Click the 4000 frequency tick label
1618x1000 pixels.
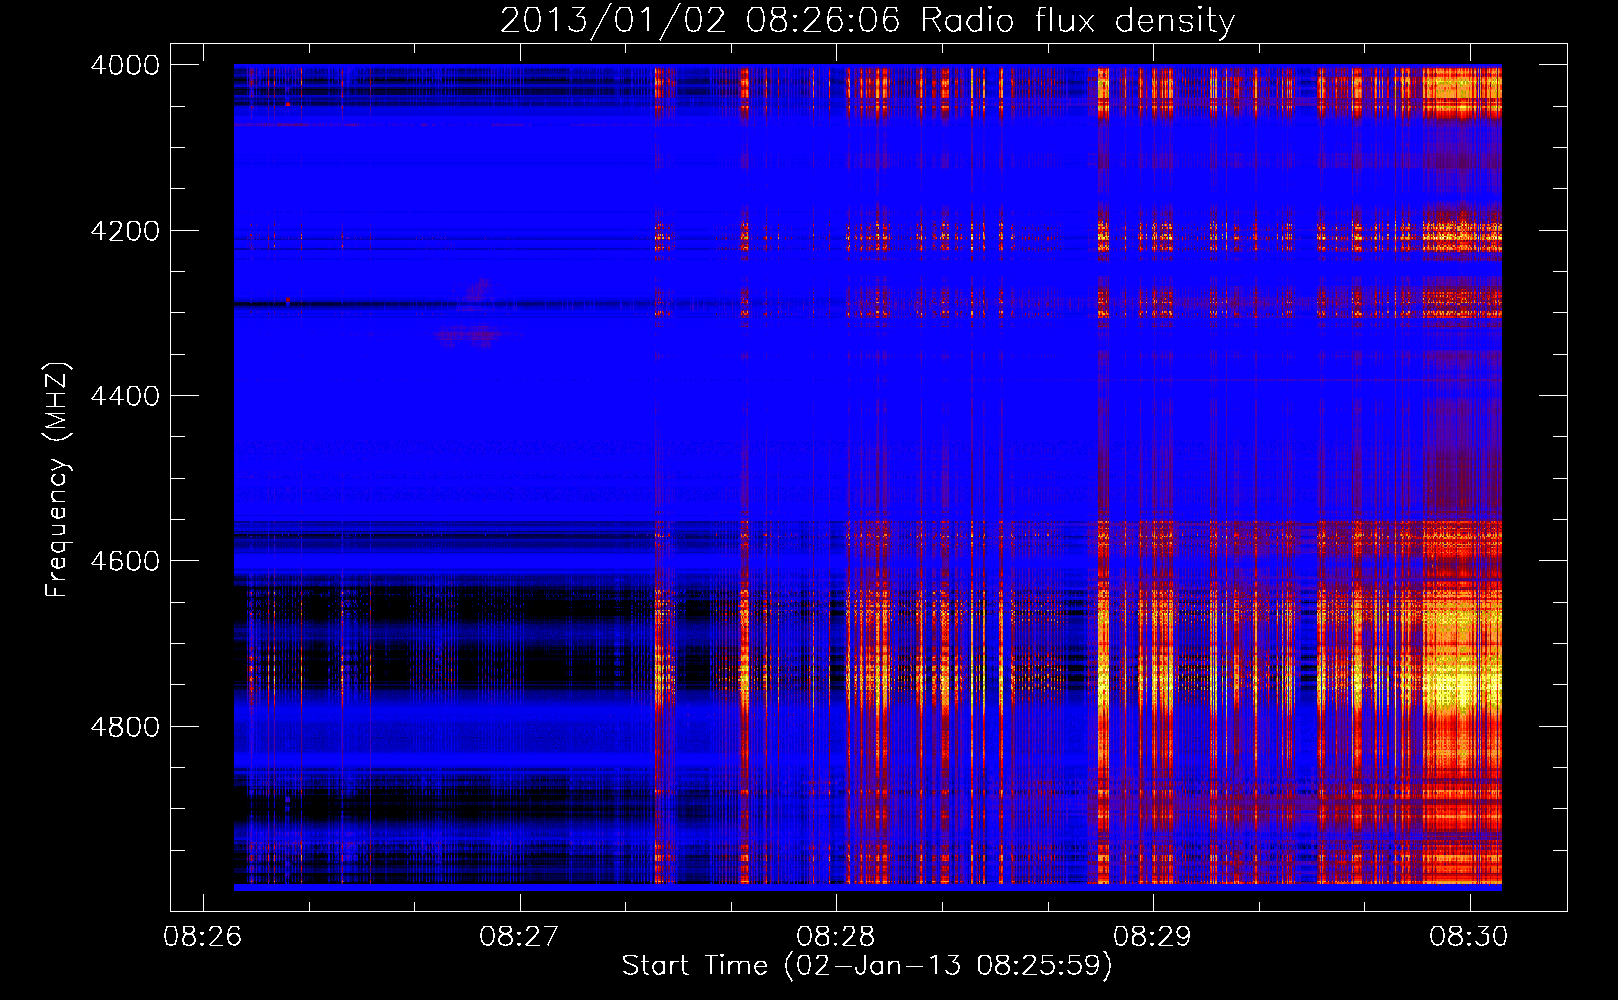click(125, 65)
